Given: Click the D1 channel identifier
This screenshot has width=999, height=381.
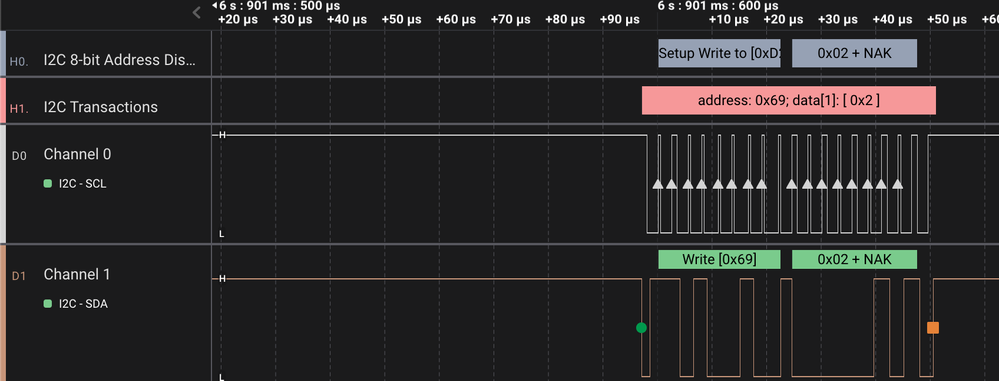Looking at the screenshot, I should (x=19, y=276).
